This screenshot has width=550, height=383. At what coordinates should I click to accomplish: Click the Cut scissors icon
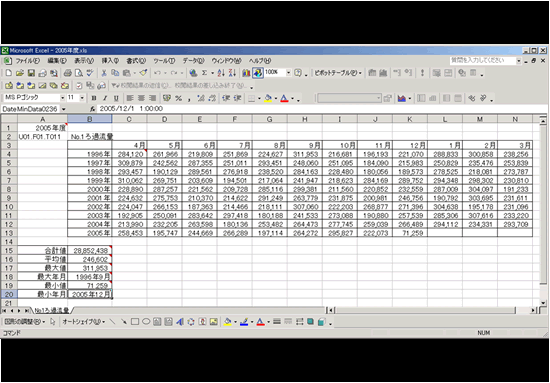point(104,73)
